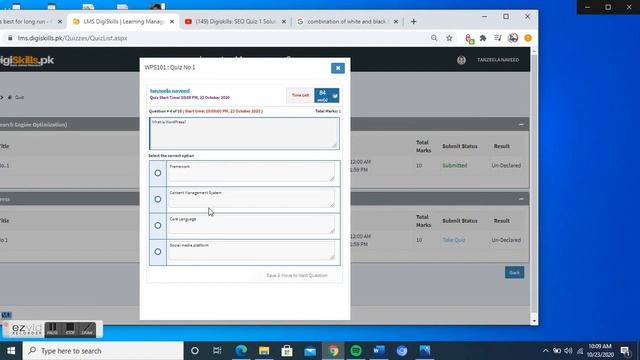The width and height of the screenshot is (640, 360).
Task: Open the notification center
Action: [x=626, y=351]
